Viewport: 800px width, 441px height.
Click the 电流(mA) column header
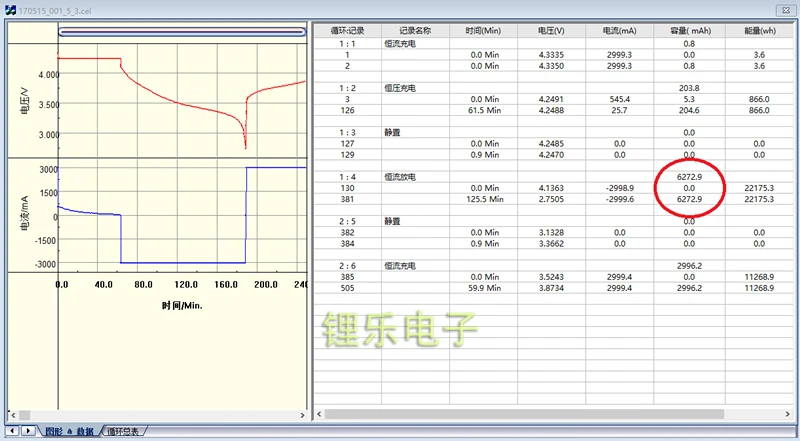click(x=619, y=31)
